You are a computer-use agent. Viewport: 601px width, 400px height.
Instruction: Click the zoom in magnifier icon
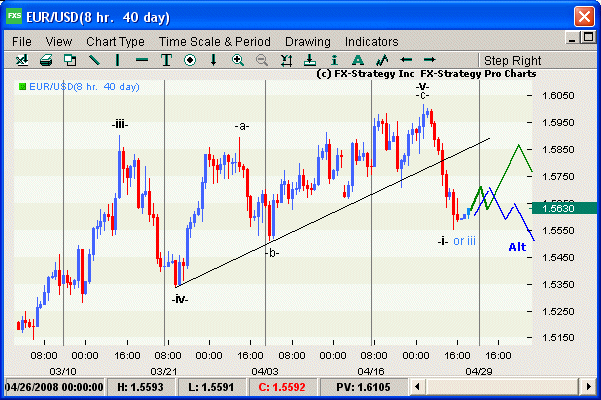pyautogui.click(x=238, y=60)
